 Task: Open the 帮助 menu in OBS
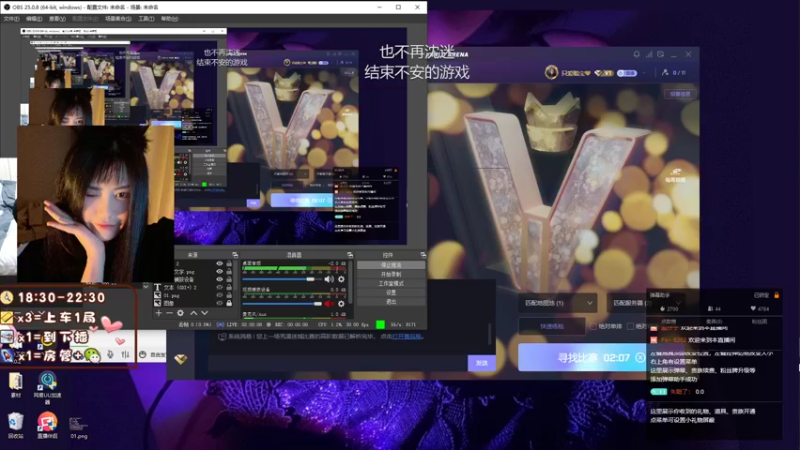point(169,19)
